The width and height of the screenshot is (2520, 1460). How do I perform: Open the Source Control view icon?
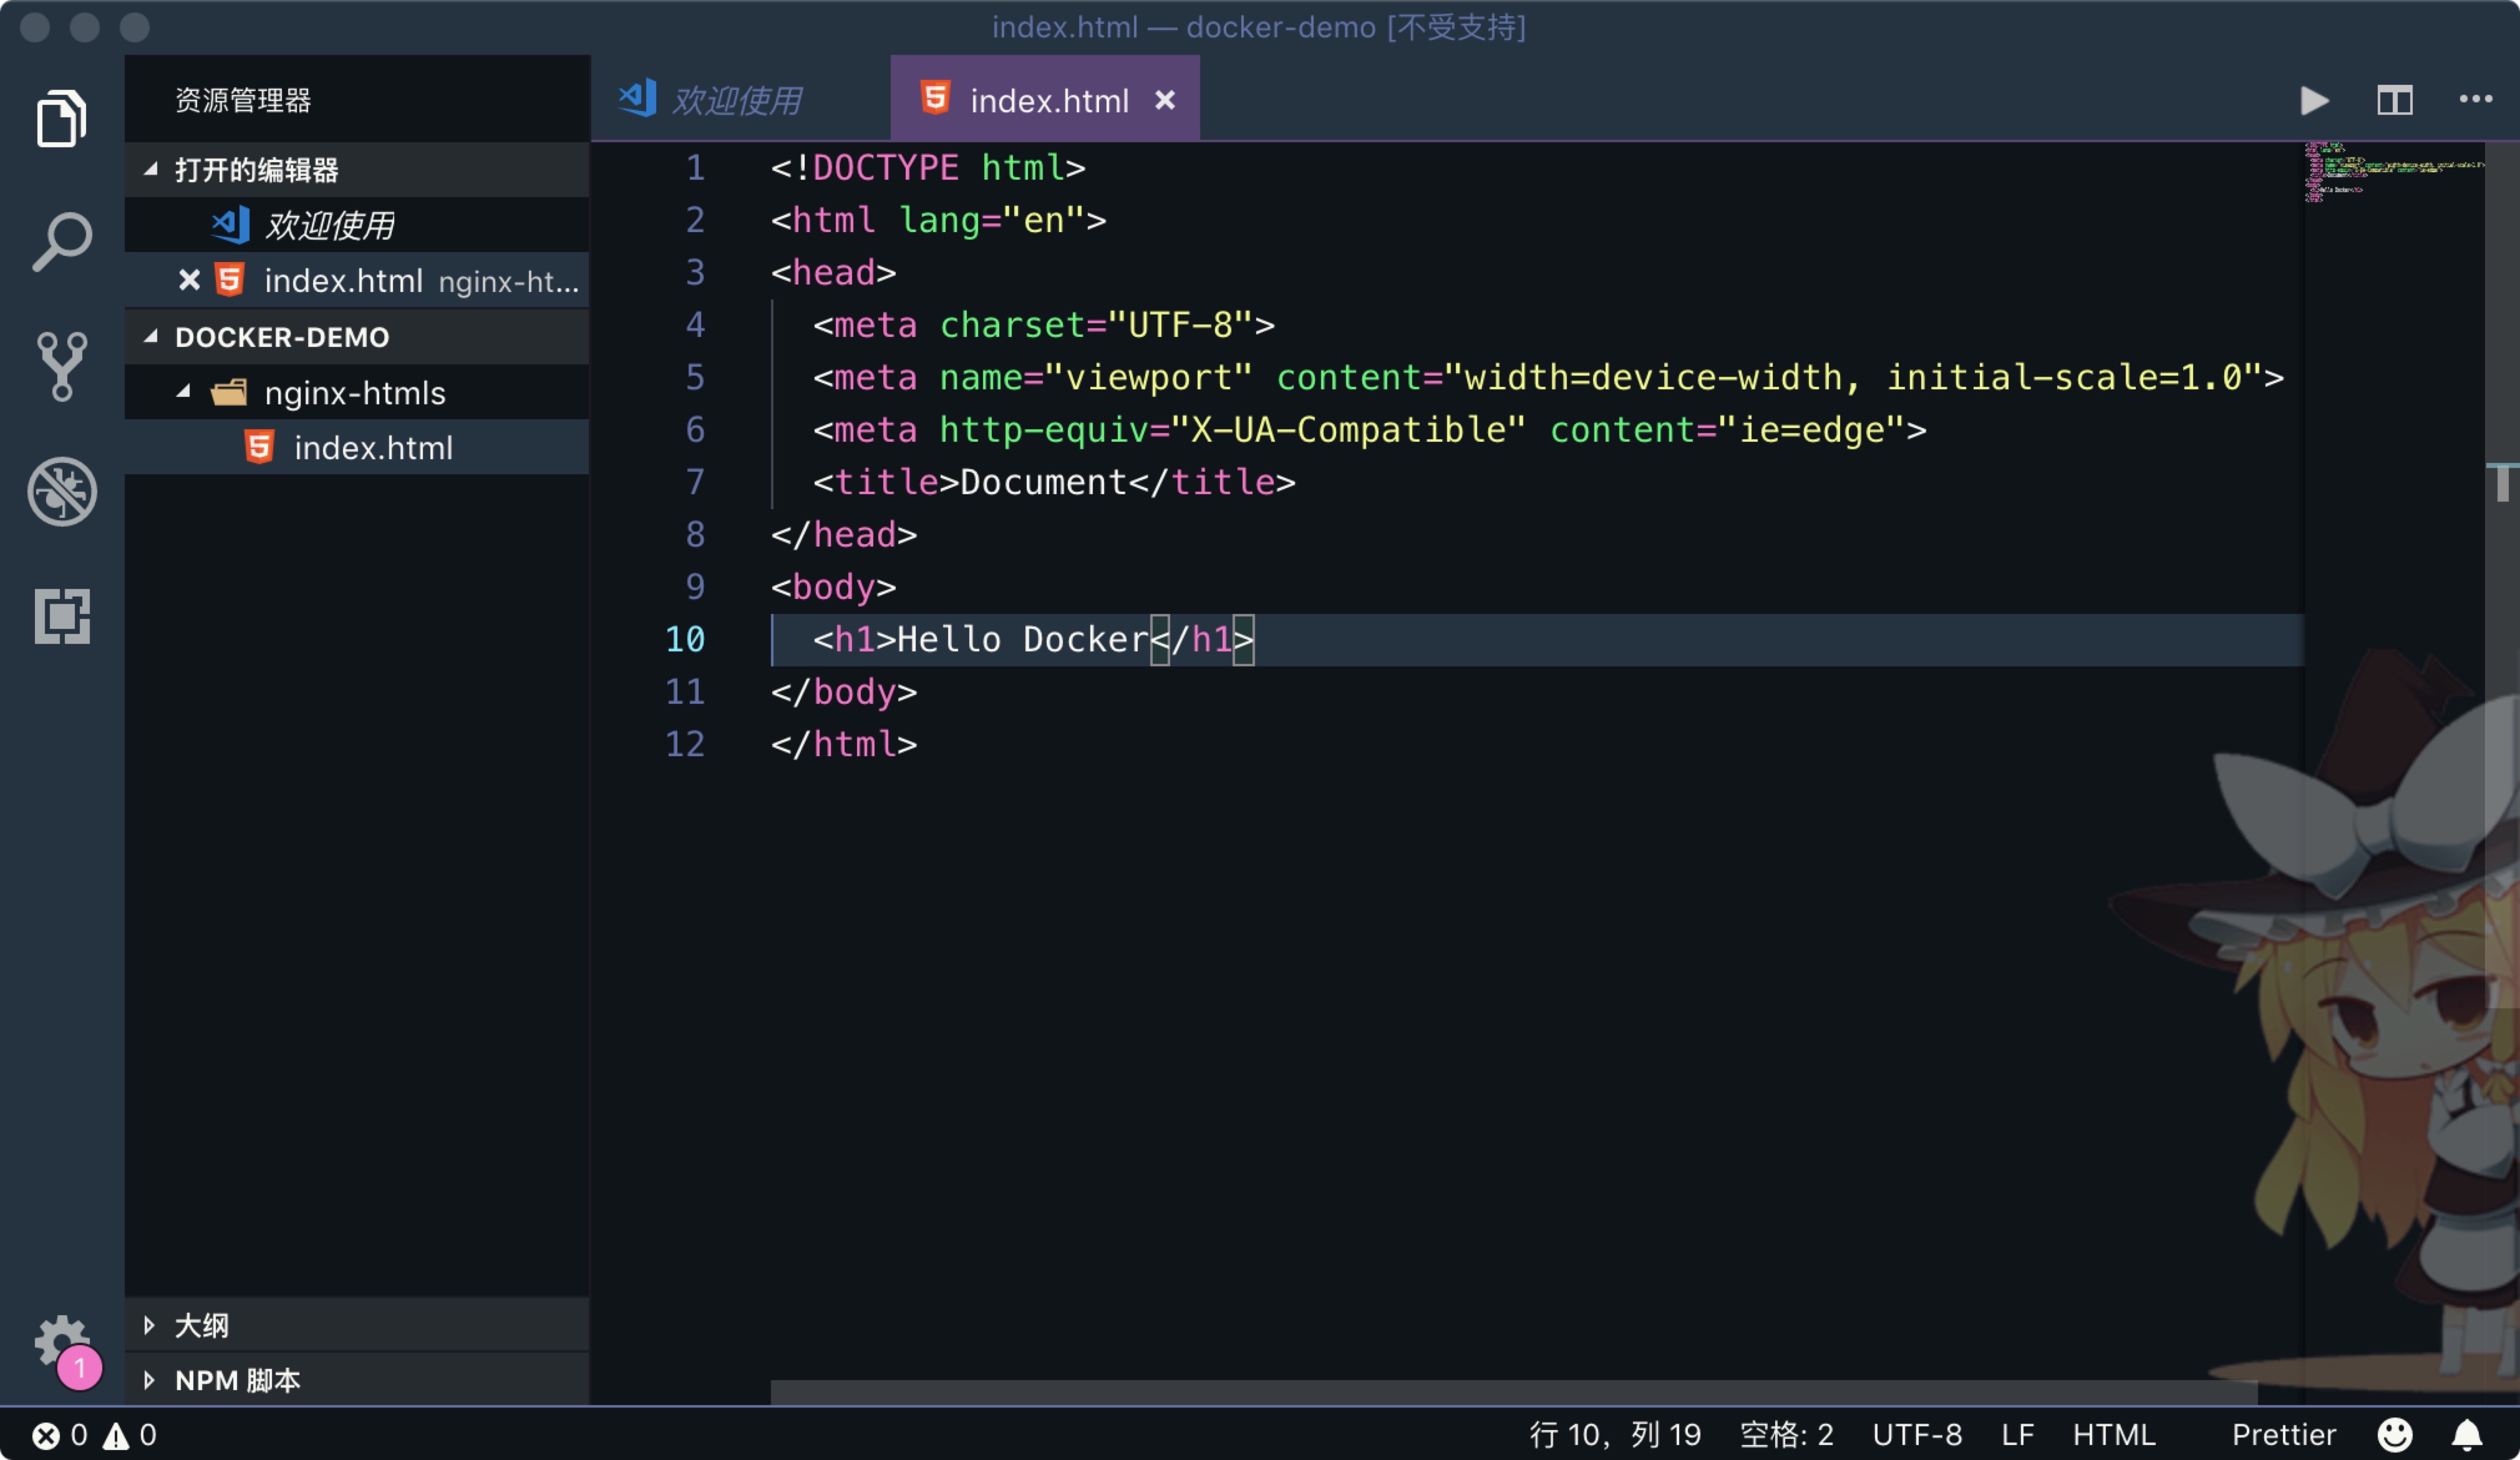click(x=62, y=366)
